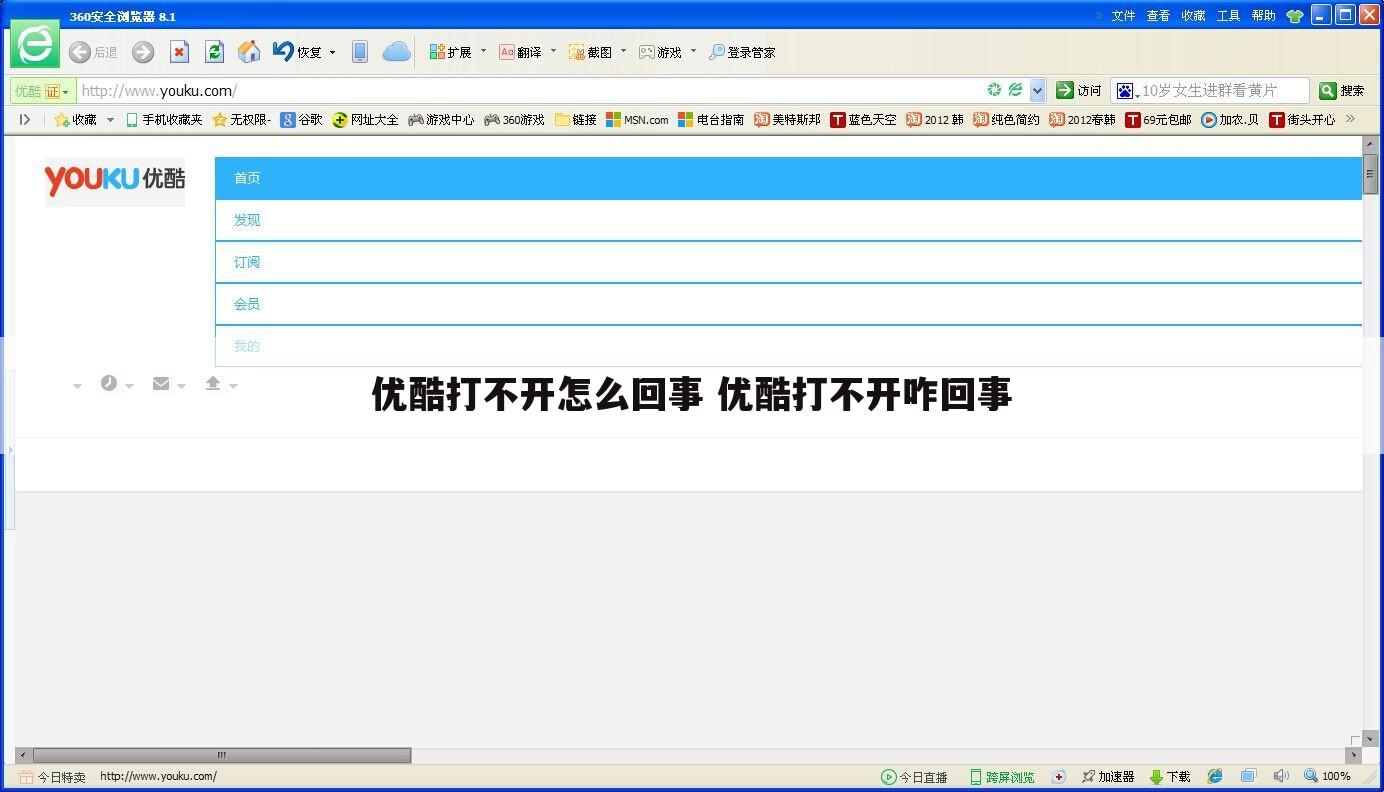Screen dimensions: 1384x792
Task: Open the 游戏中心 bookmark
Action: tap(441, 120)
